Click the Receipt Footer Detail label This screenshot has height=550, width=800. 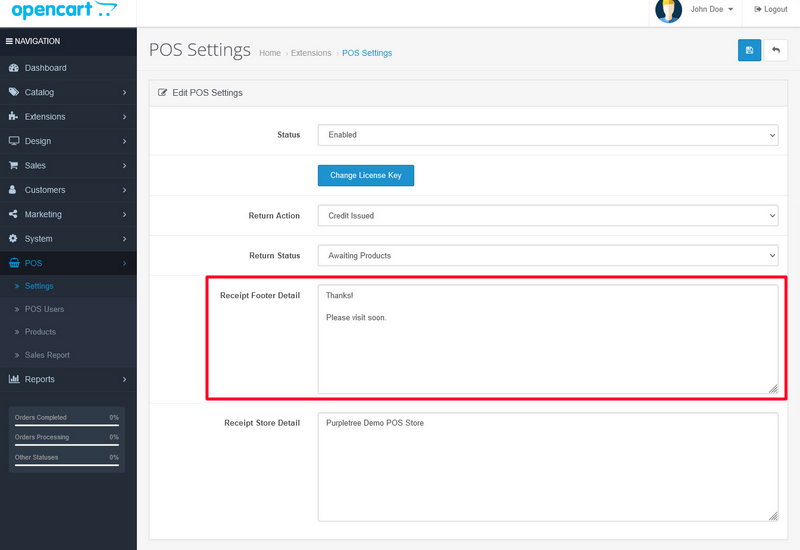[x=260, y=295]
